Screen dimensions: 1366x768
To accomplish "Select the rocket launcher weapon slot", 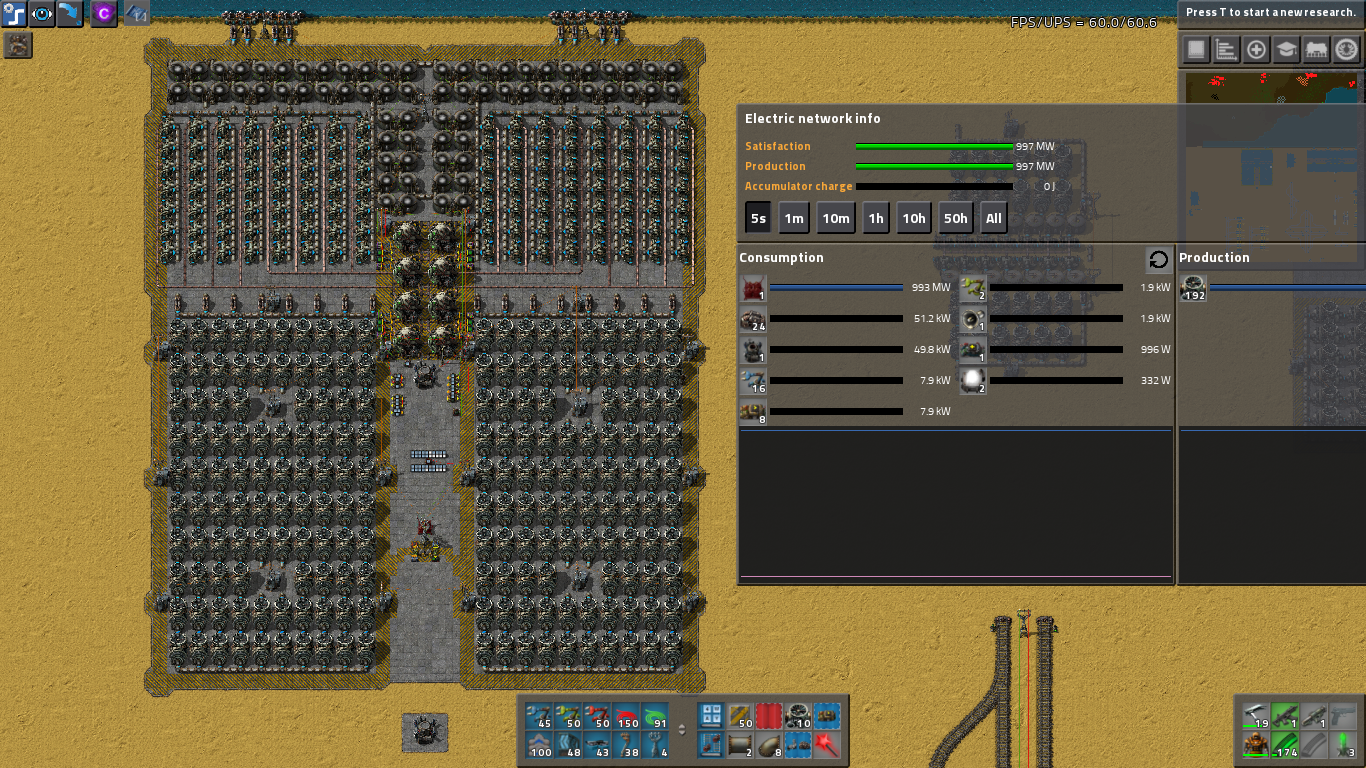I will pos(1314,716).
